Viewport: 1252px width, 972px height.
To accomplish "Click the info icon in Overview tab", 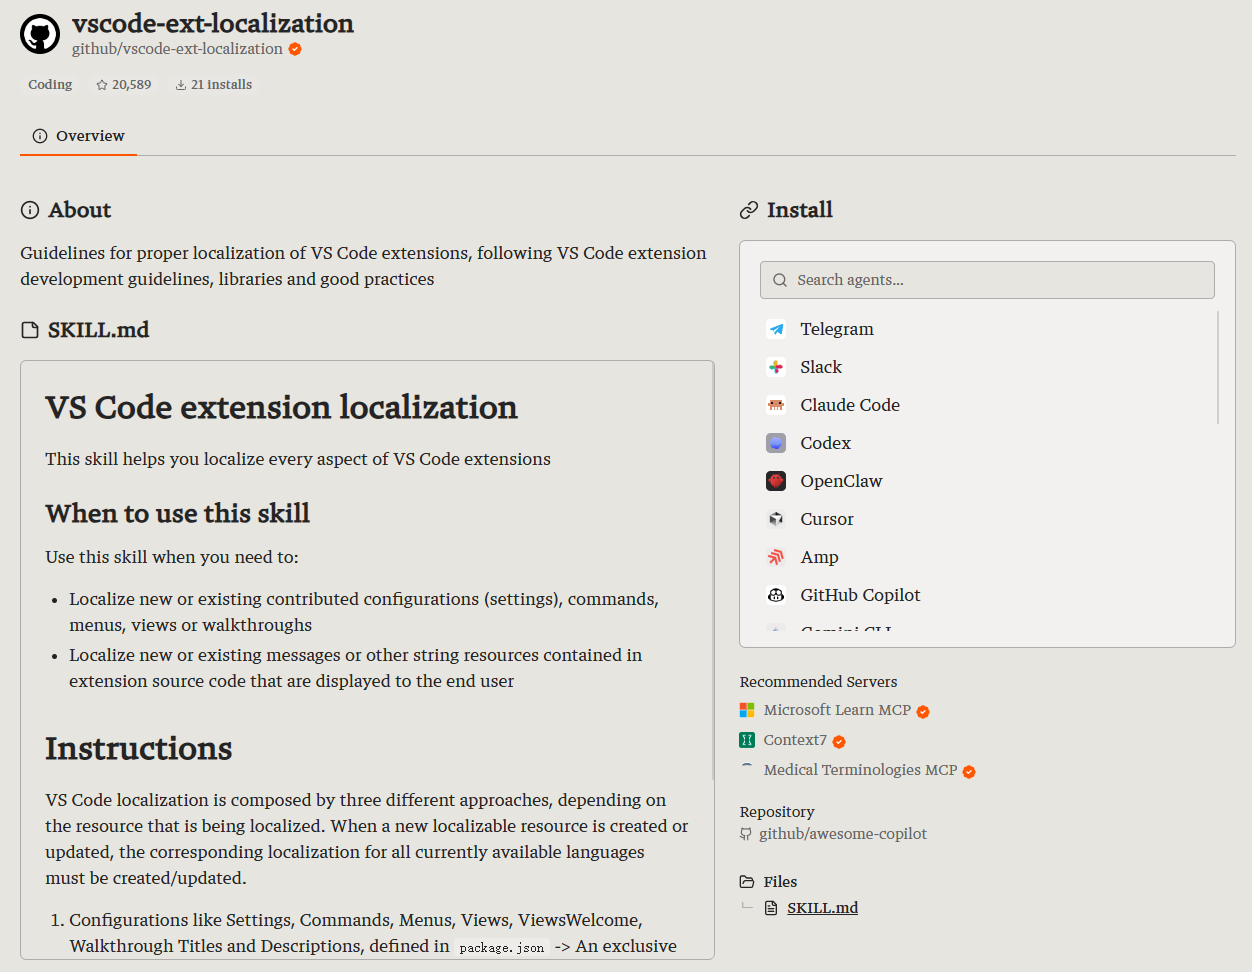I will [x=40, y=136].
